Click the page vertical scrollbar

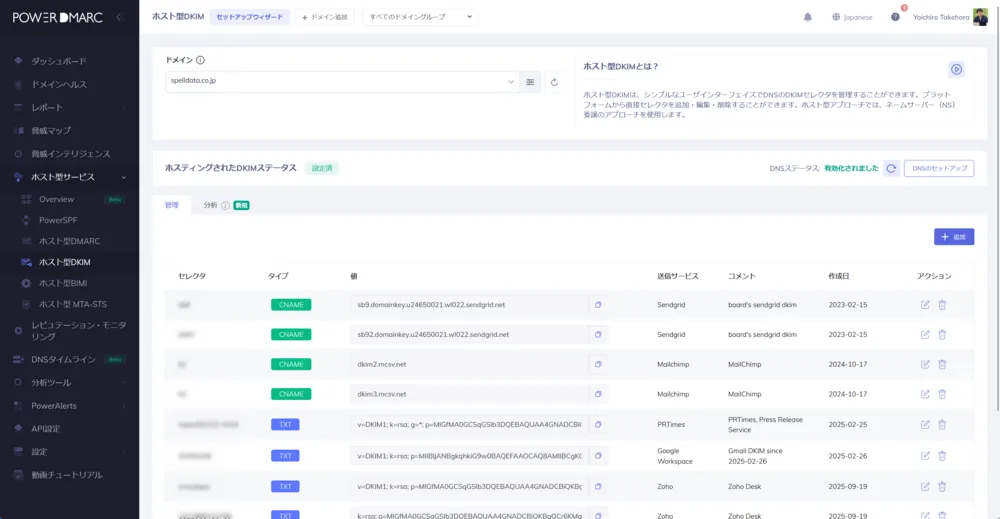coord(997,210)
